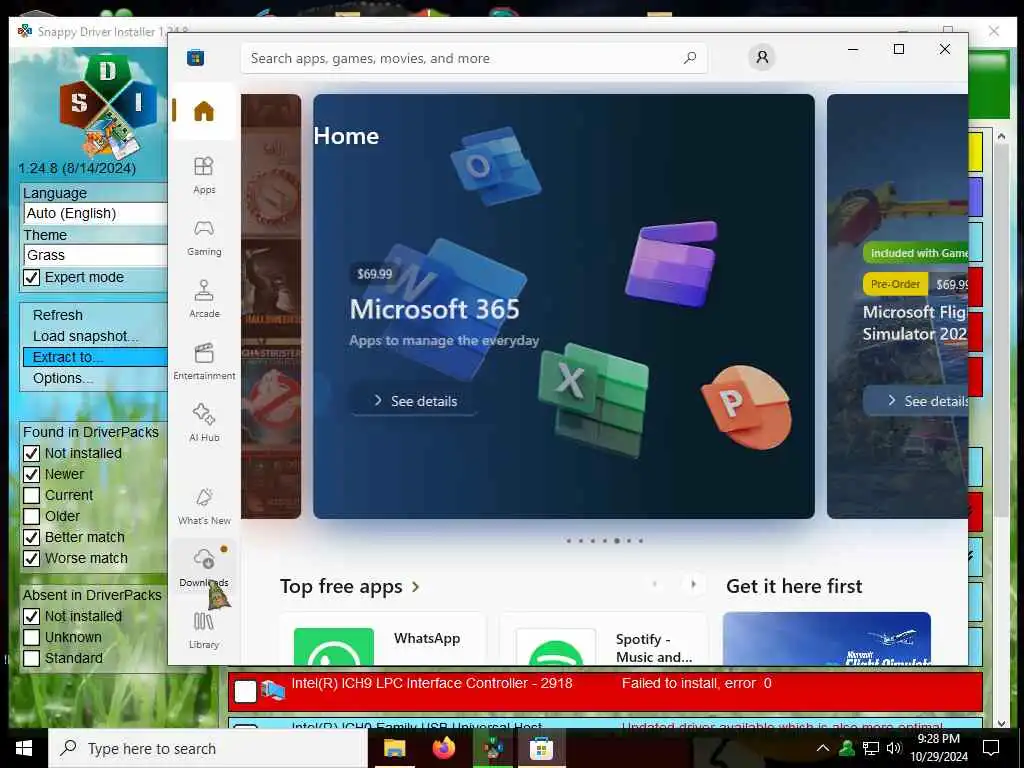1024x768 pixels.
Task: Open Spotify - Music and... card title
Action: 653,648
